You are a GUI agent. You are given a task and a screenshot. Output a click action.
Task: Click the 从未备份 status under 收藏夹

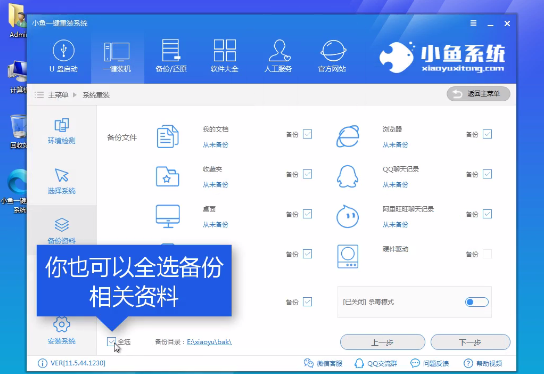[x=215, y=185]
